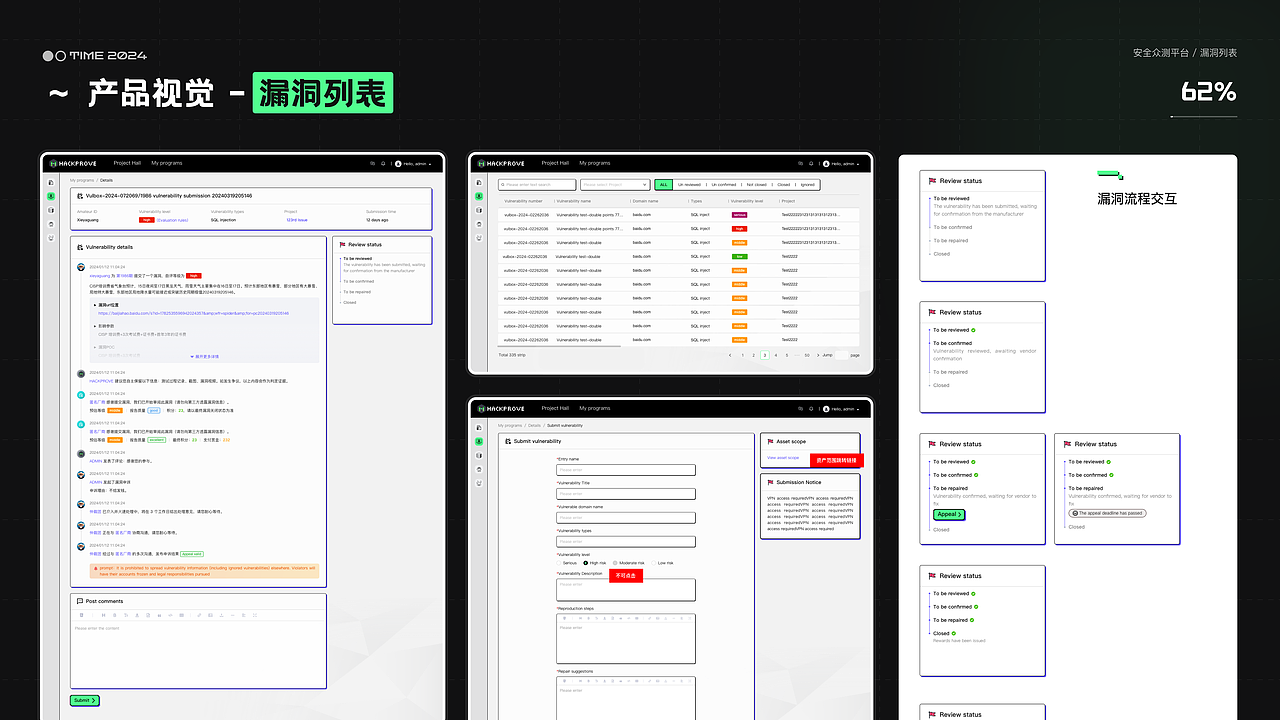This screenshot has height=720, width=1280.
Task: Click the flag icon beside Submission Notice
Action: coord(770,482)
